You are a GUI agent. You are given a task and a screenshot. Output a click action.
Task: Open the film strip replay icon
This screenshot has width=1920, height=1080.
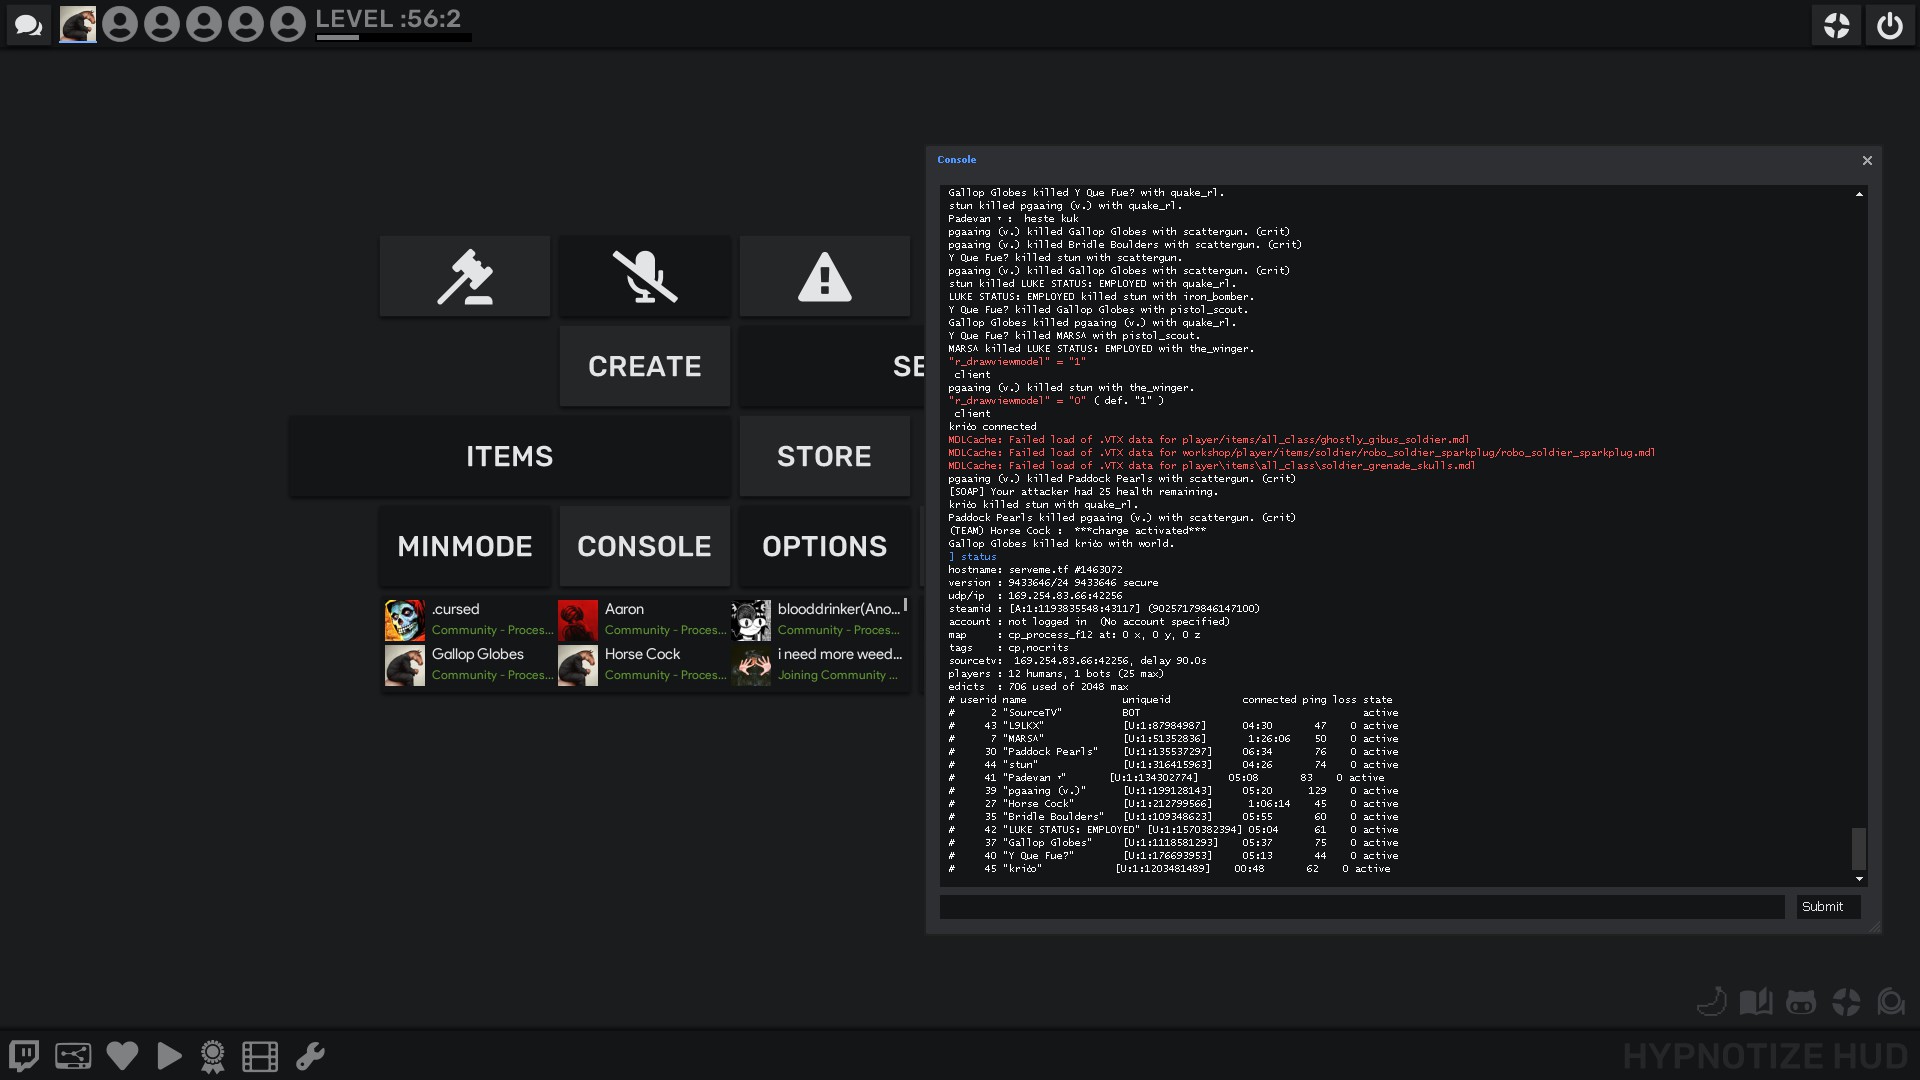pos(260,1056)
